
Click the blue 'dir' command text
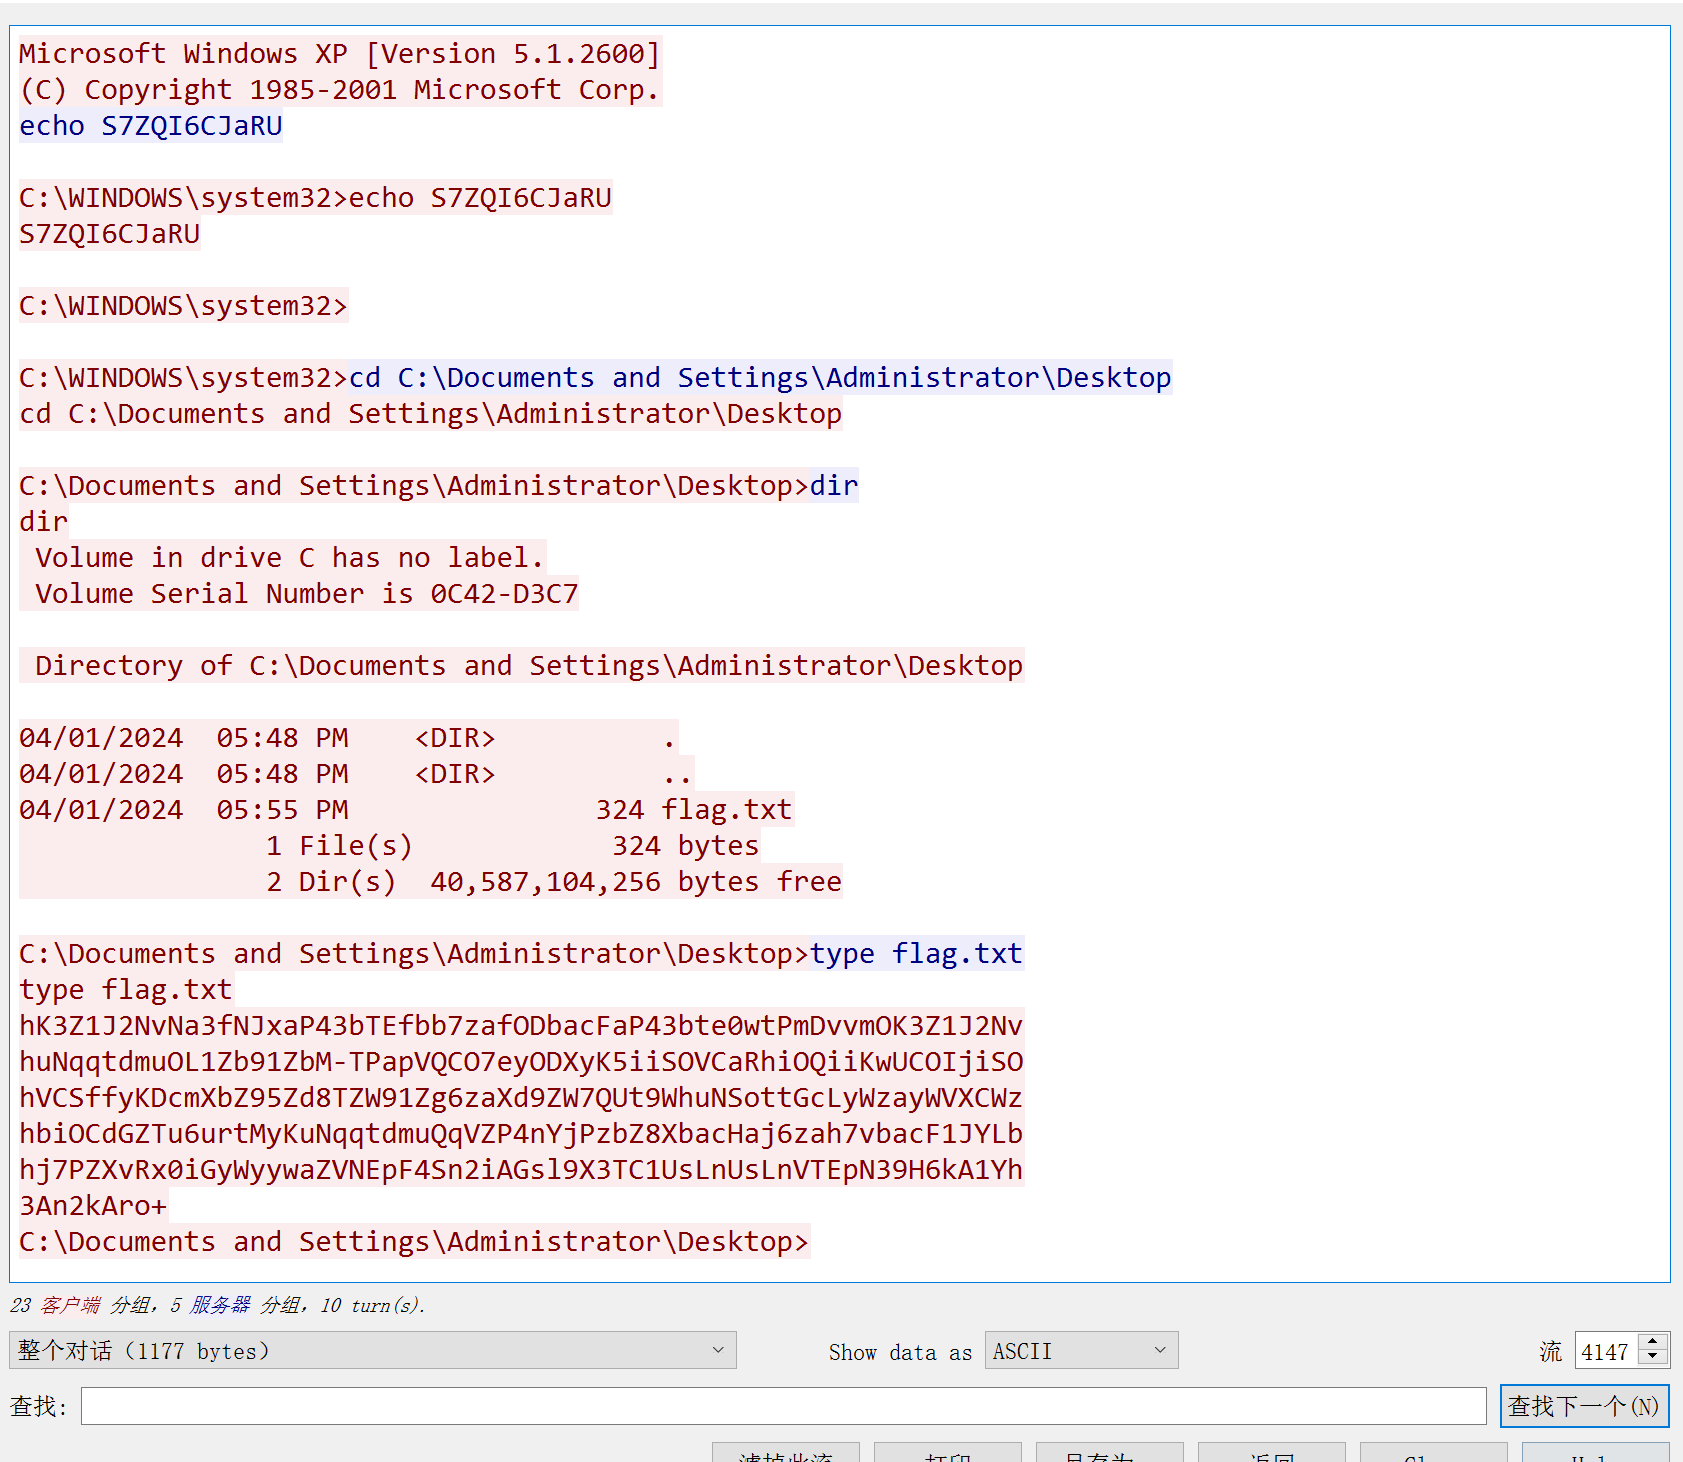pos(834,485)
